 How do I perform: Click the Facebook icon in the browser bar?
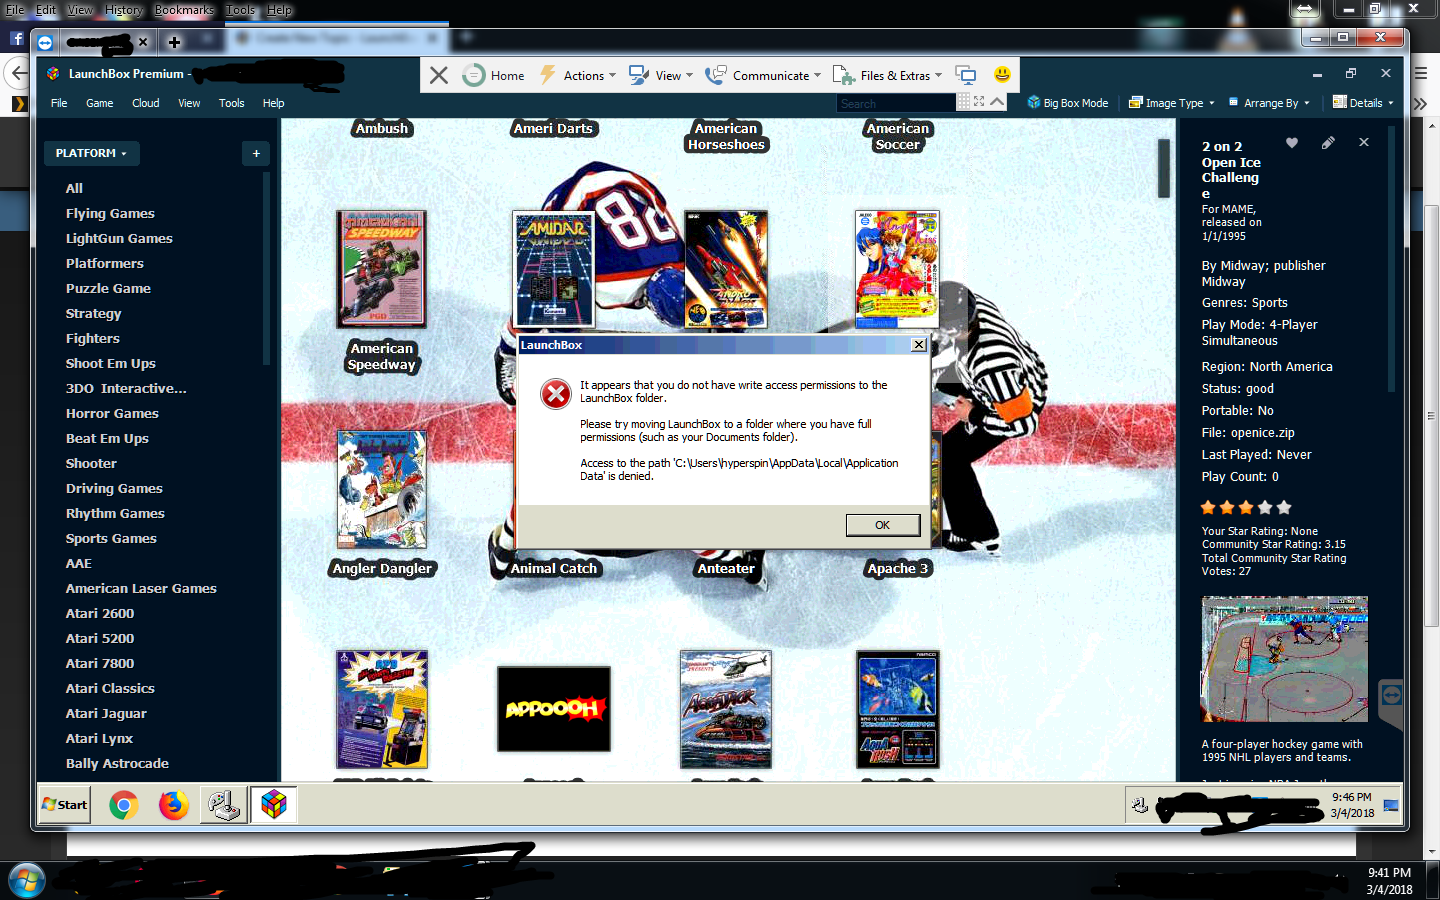(x=16, y=39)
